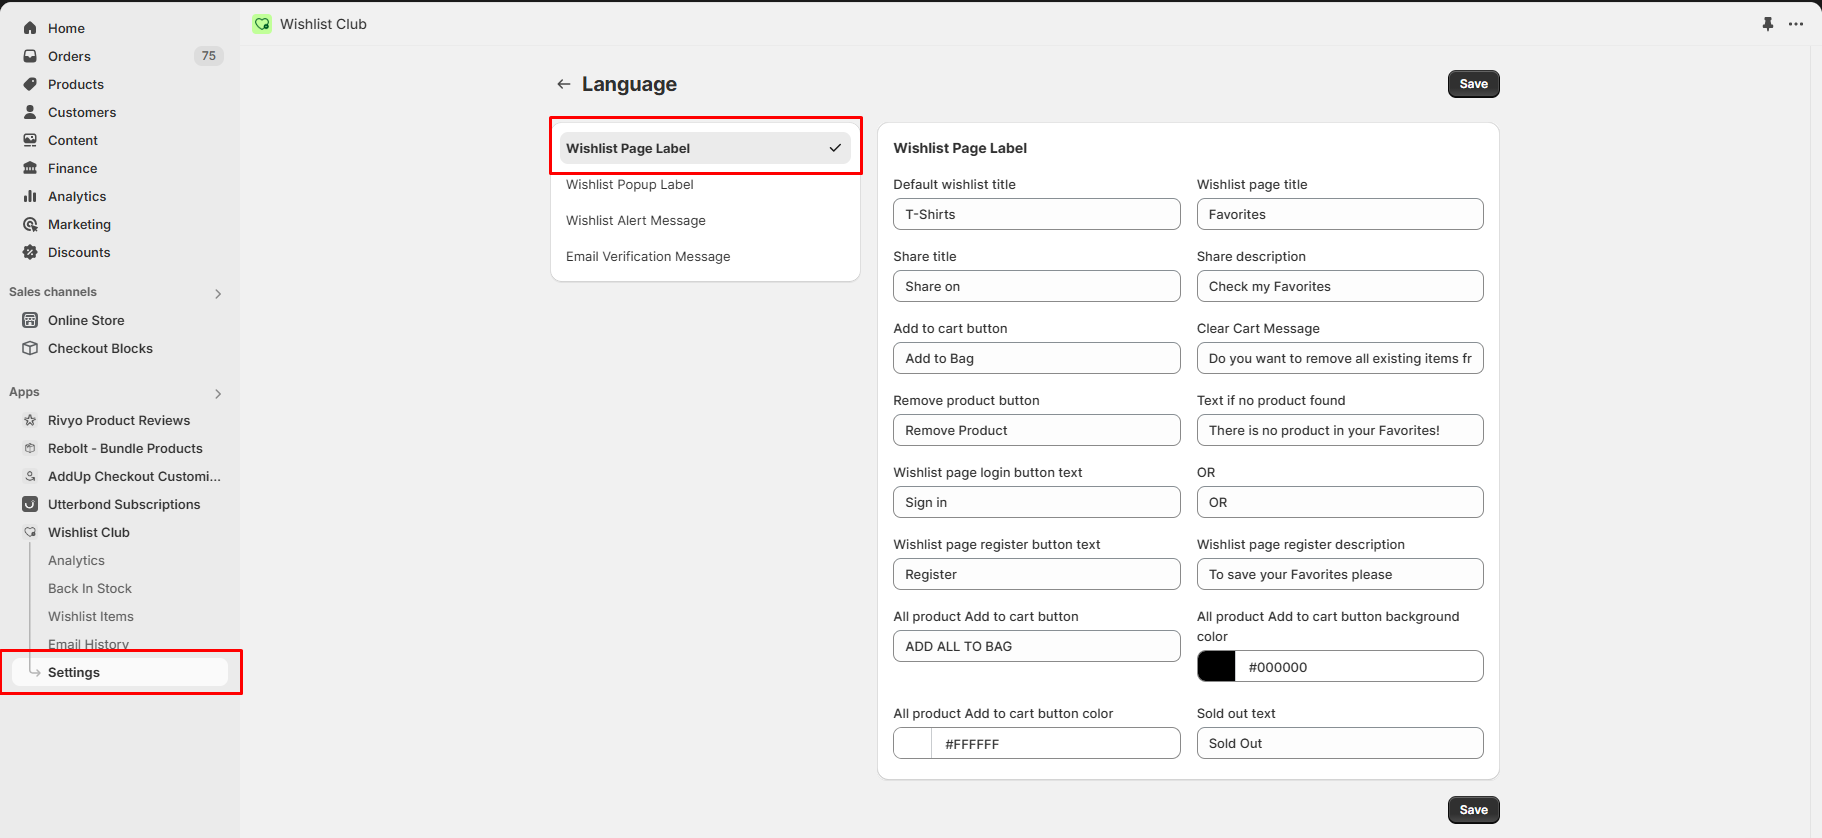Click the Finance bank icon
The height and width of the screenshot is (838, 1822).
point(30,168)
